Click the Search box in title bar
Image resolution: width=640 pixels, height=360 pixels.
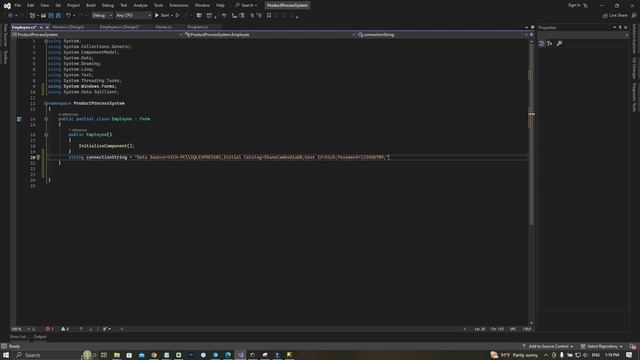[x=247, y=5]
